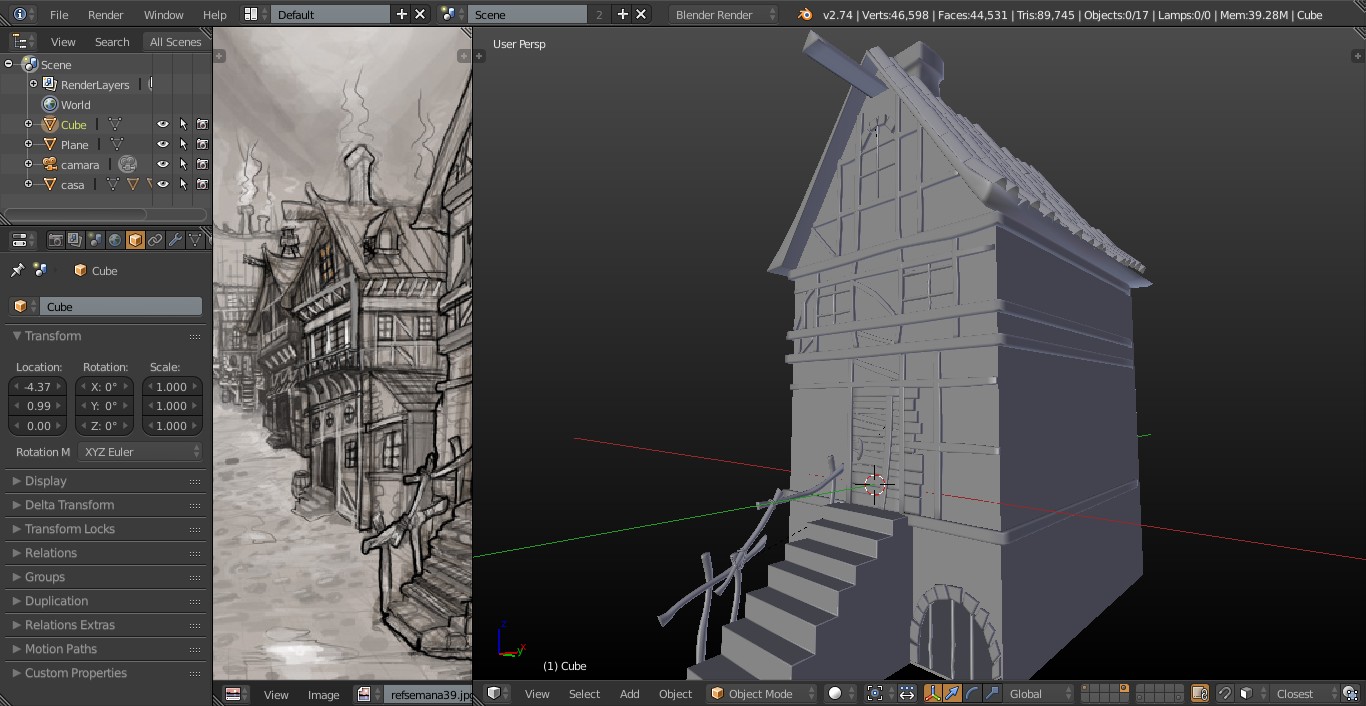
Task: Expand the RenderLayers node
Action: click(33, 84)
